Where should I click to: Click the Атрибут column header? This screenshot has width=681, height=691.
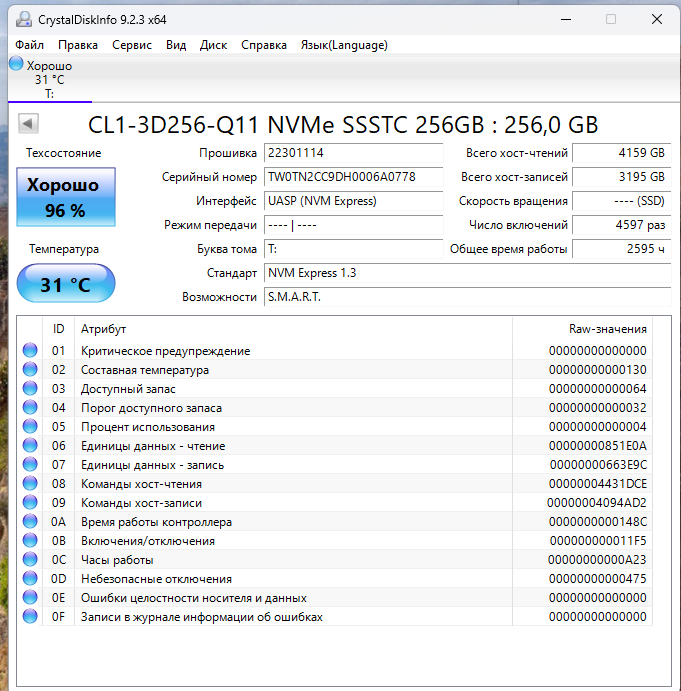[x=293, y=329]
